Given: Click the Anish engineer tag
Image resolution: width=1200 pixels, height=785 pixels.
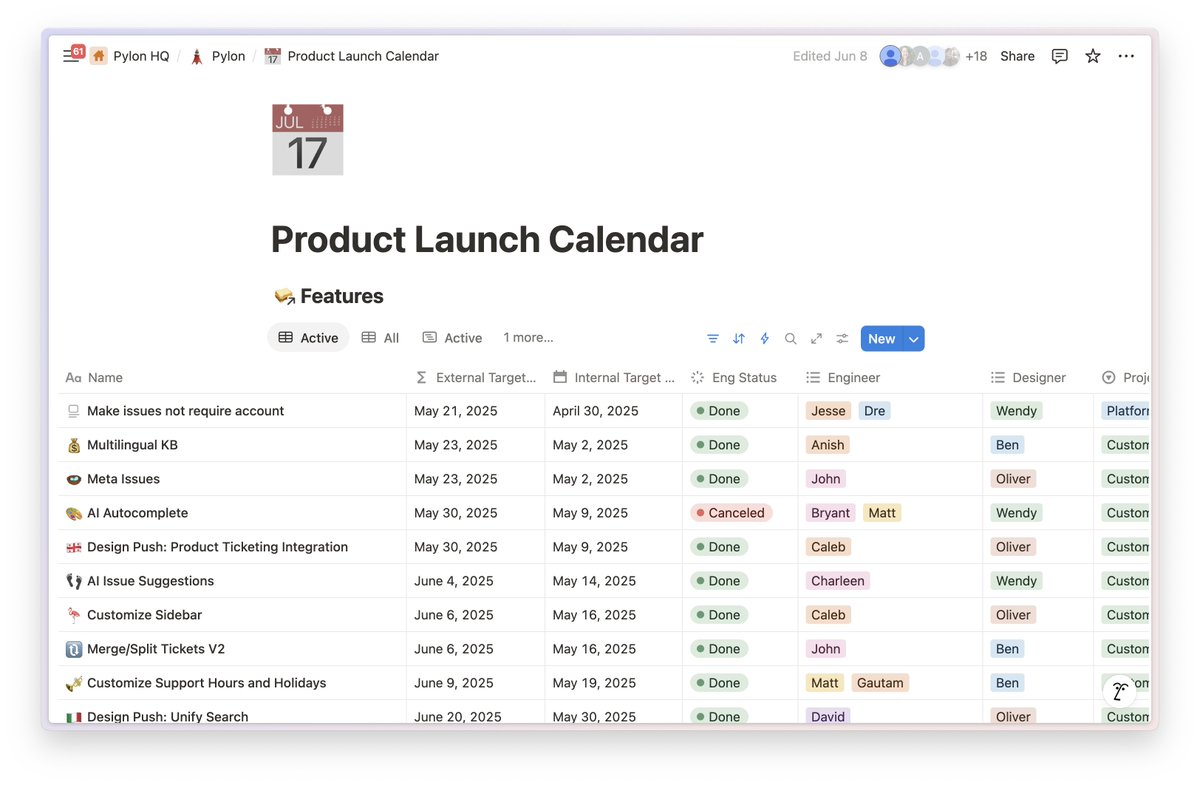Looking at the screenshot, I should [x=827, y=445].
